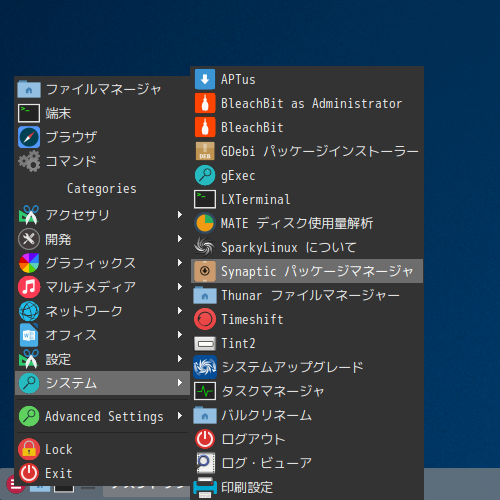The image size is (500, 500).
Task: Click the ログ・ビューア magnifier icon
Action: (x=205, y=463)
